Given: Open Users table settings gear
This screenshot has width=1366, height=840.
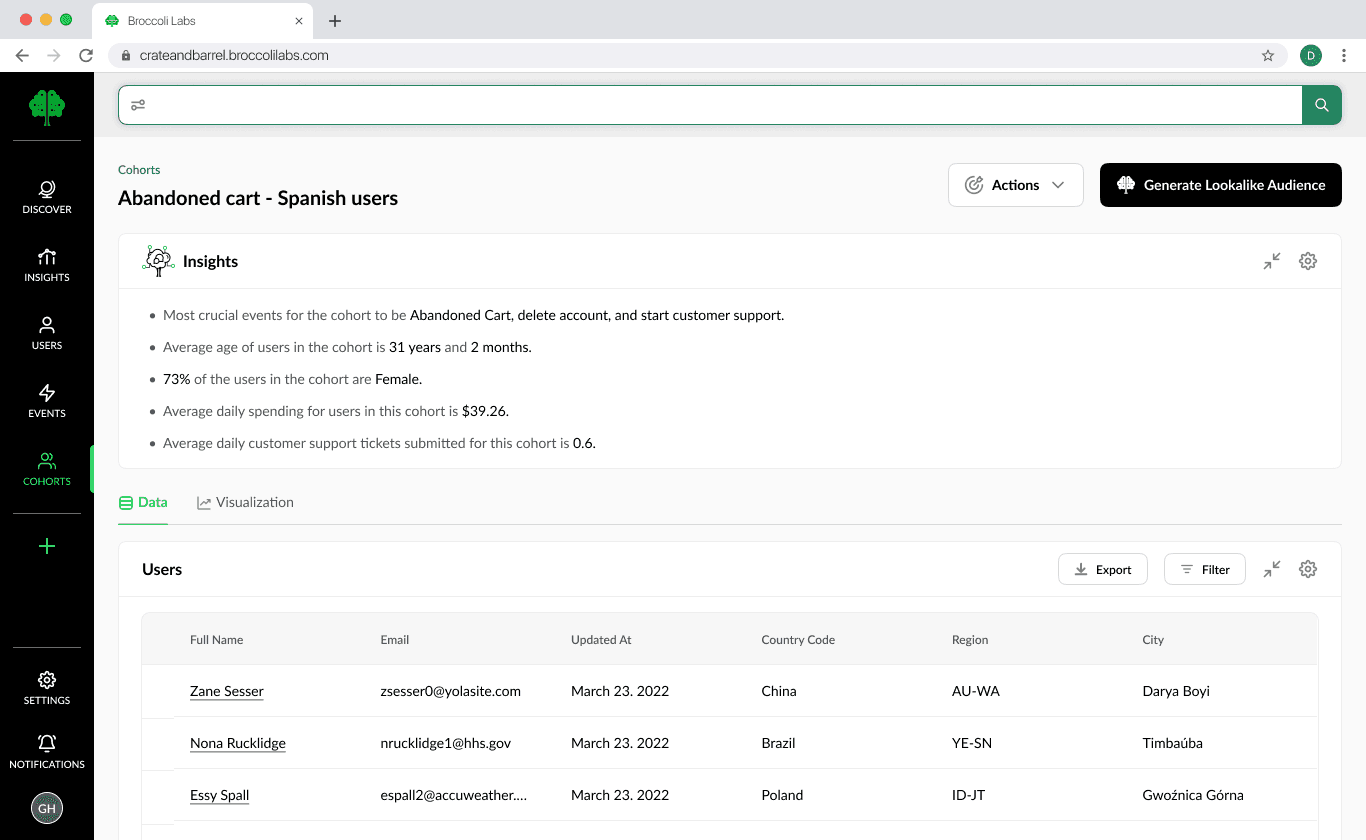Looking at the screenshot, I should pyautogui.click(x=1308, y=569).
